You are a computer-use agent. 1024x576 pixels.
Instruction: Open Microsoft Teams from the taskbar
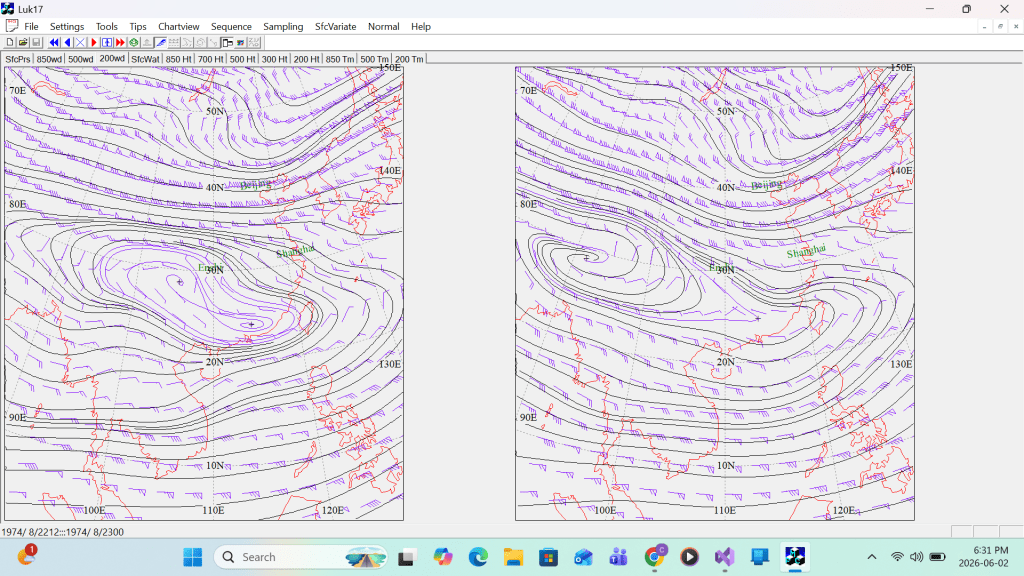618,557
